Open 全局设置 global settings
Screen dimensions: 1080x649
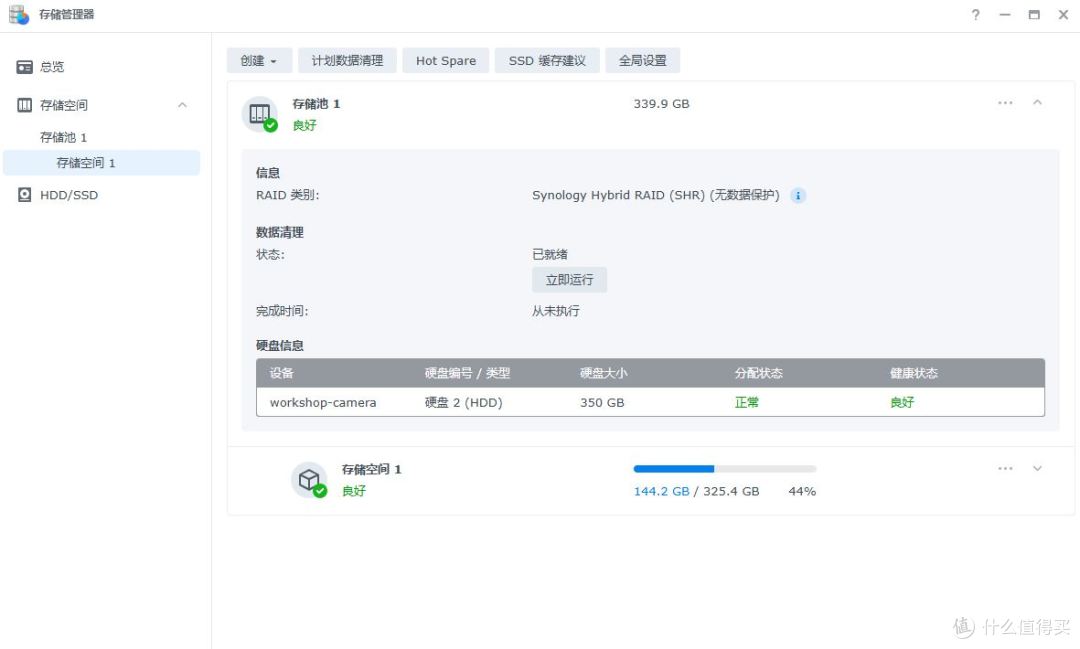click(643, 61)
